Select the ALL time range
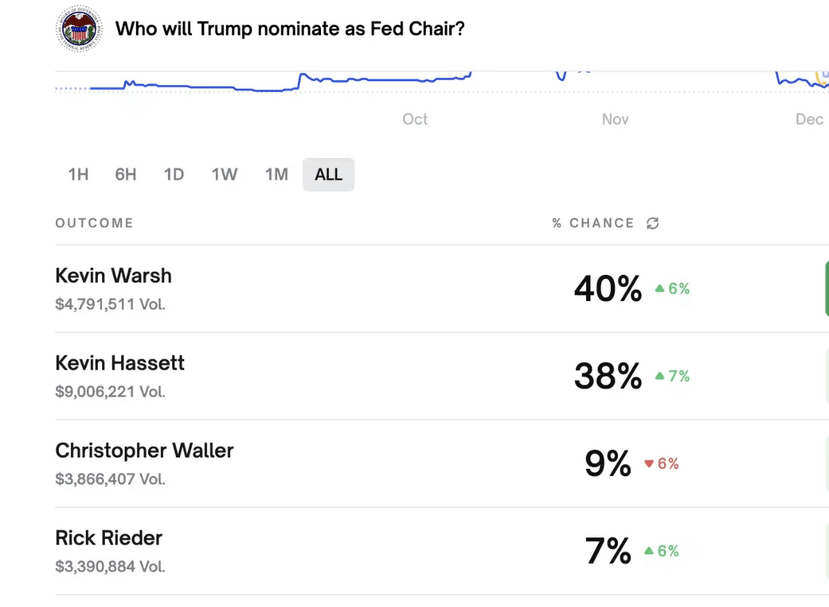The width and height of the screenshot is (829, 607). (x=328, y=175)
